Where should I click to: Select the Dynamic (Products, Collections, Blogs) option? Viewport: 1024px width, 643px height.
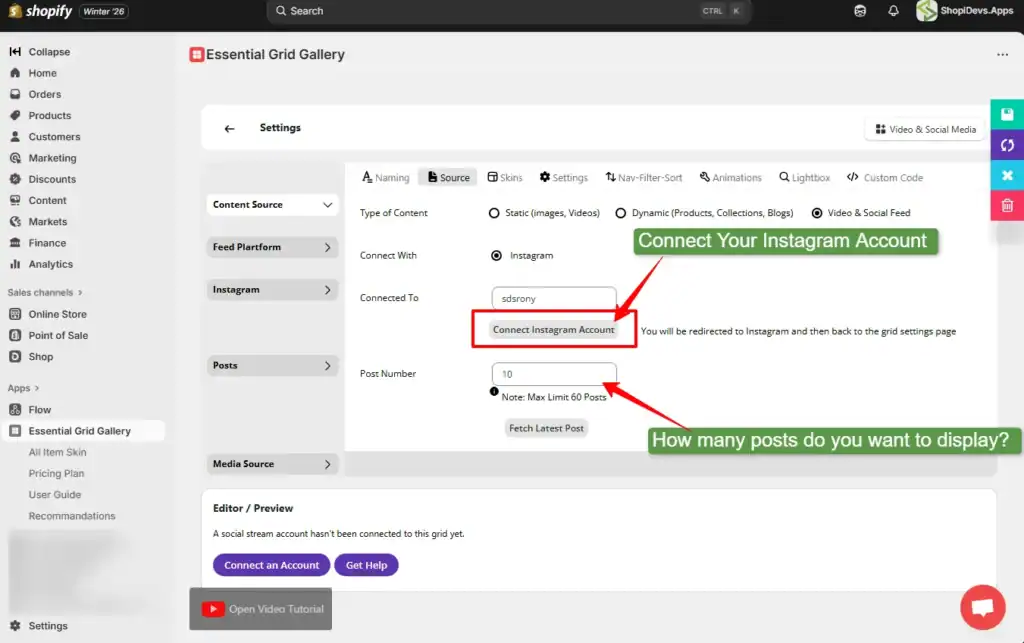pos(621,213)
